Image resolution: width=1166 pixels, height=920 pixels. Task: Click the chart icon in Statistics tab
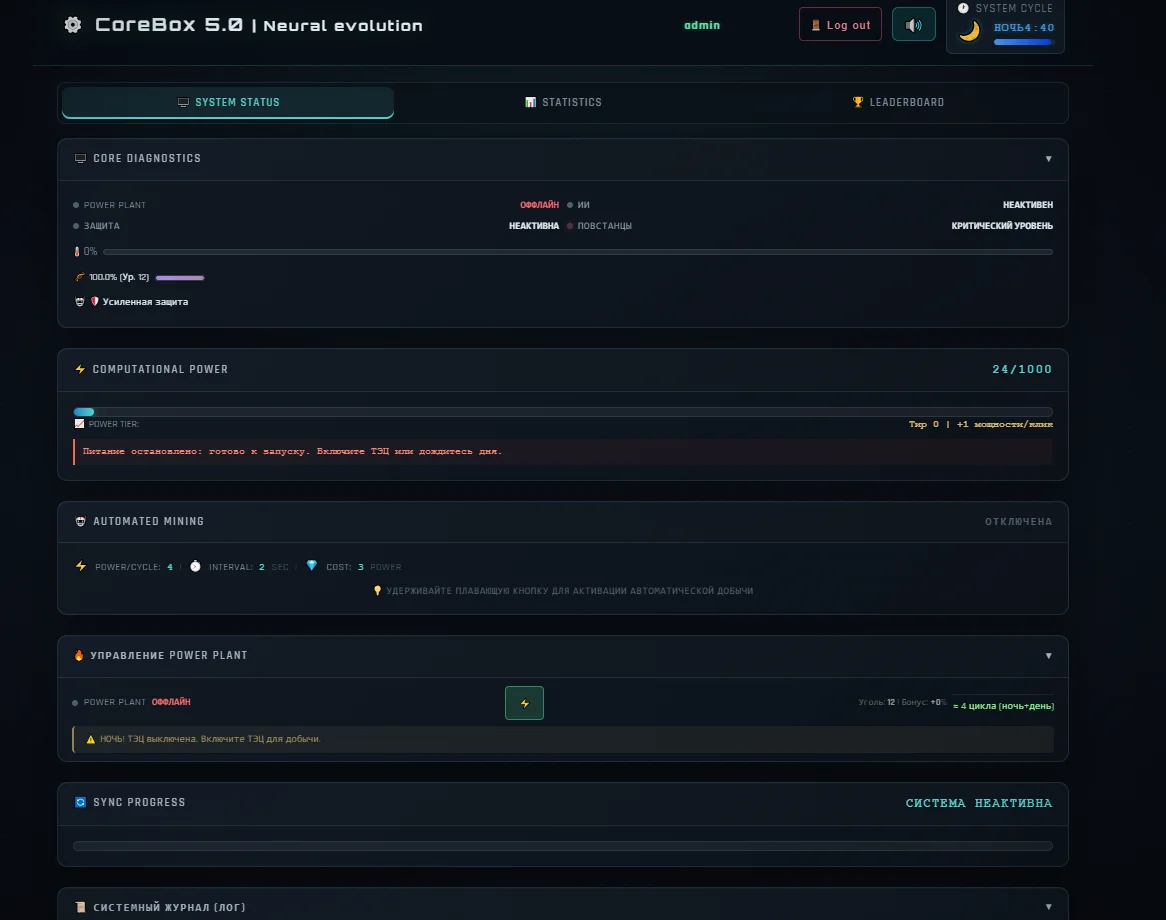click(x=530, y=103)
